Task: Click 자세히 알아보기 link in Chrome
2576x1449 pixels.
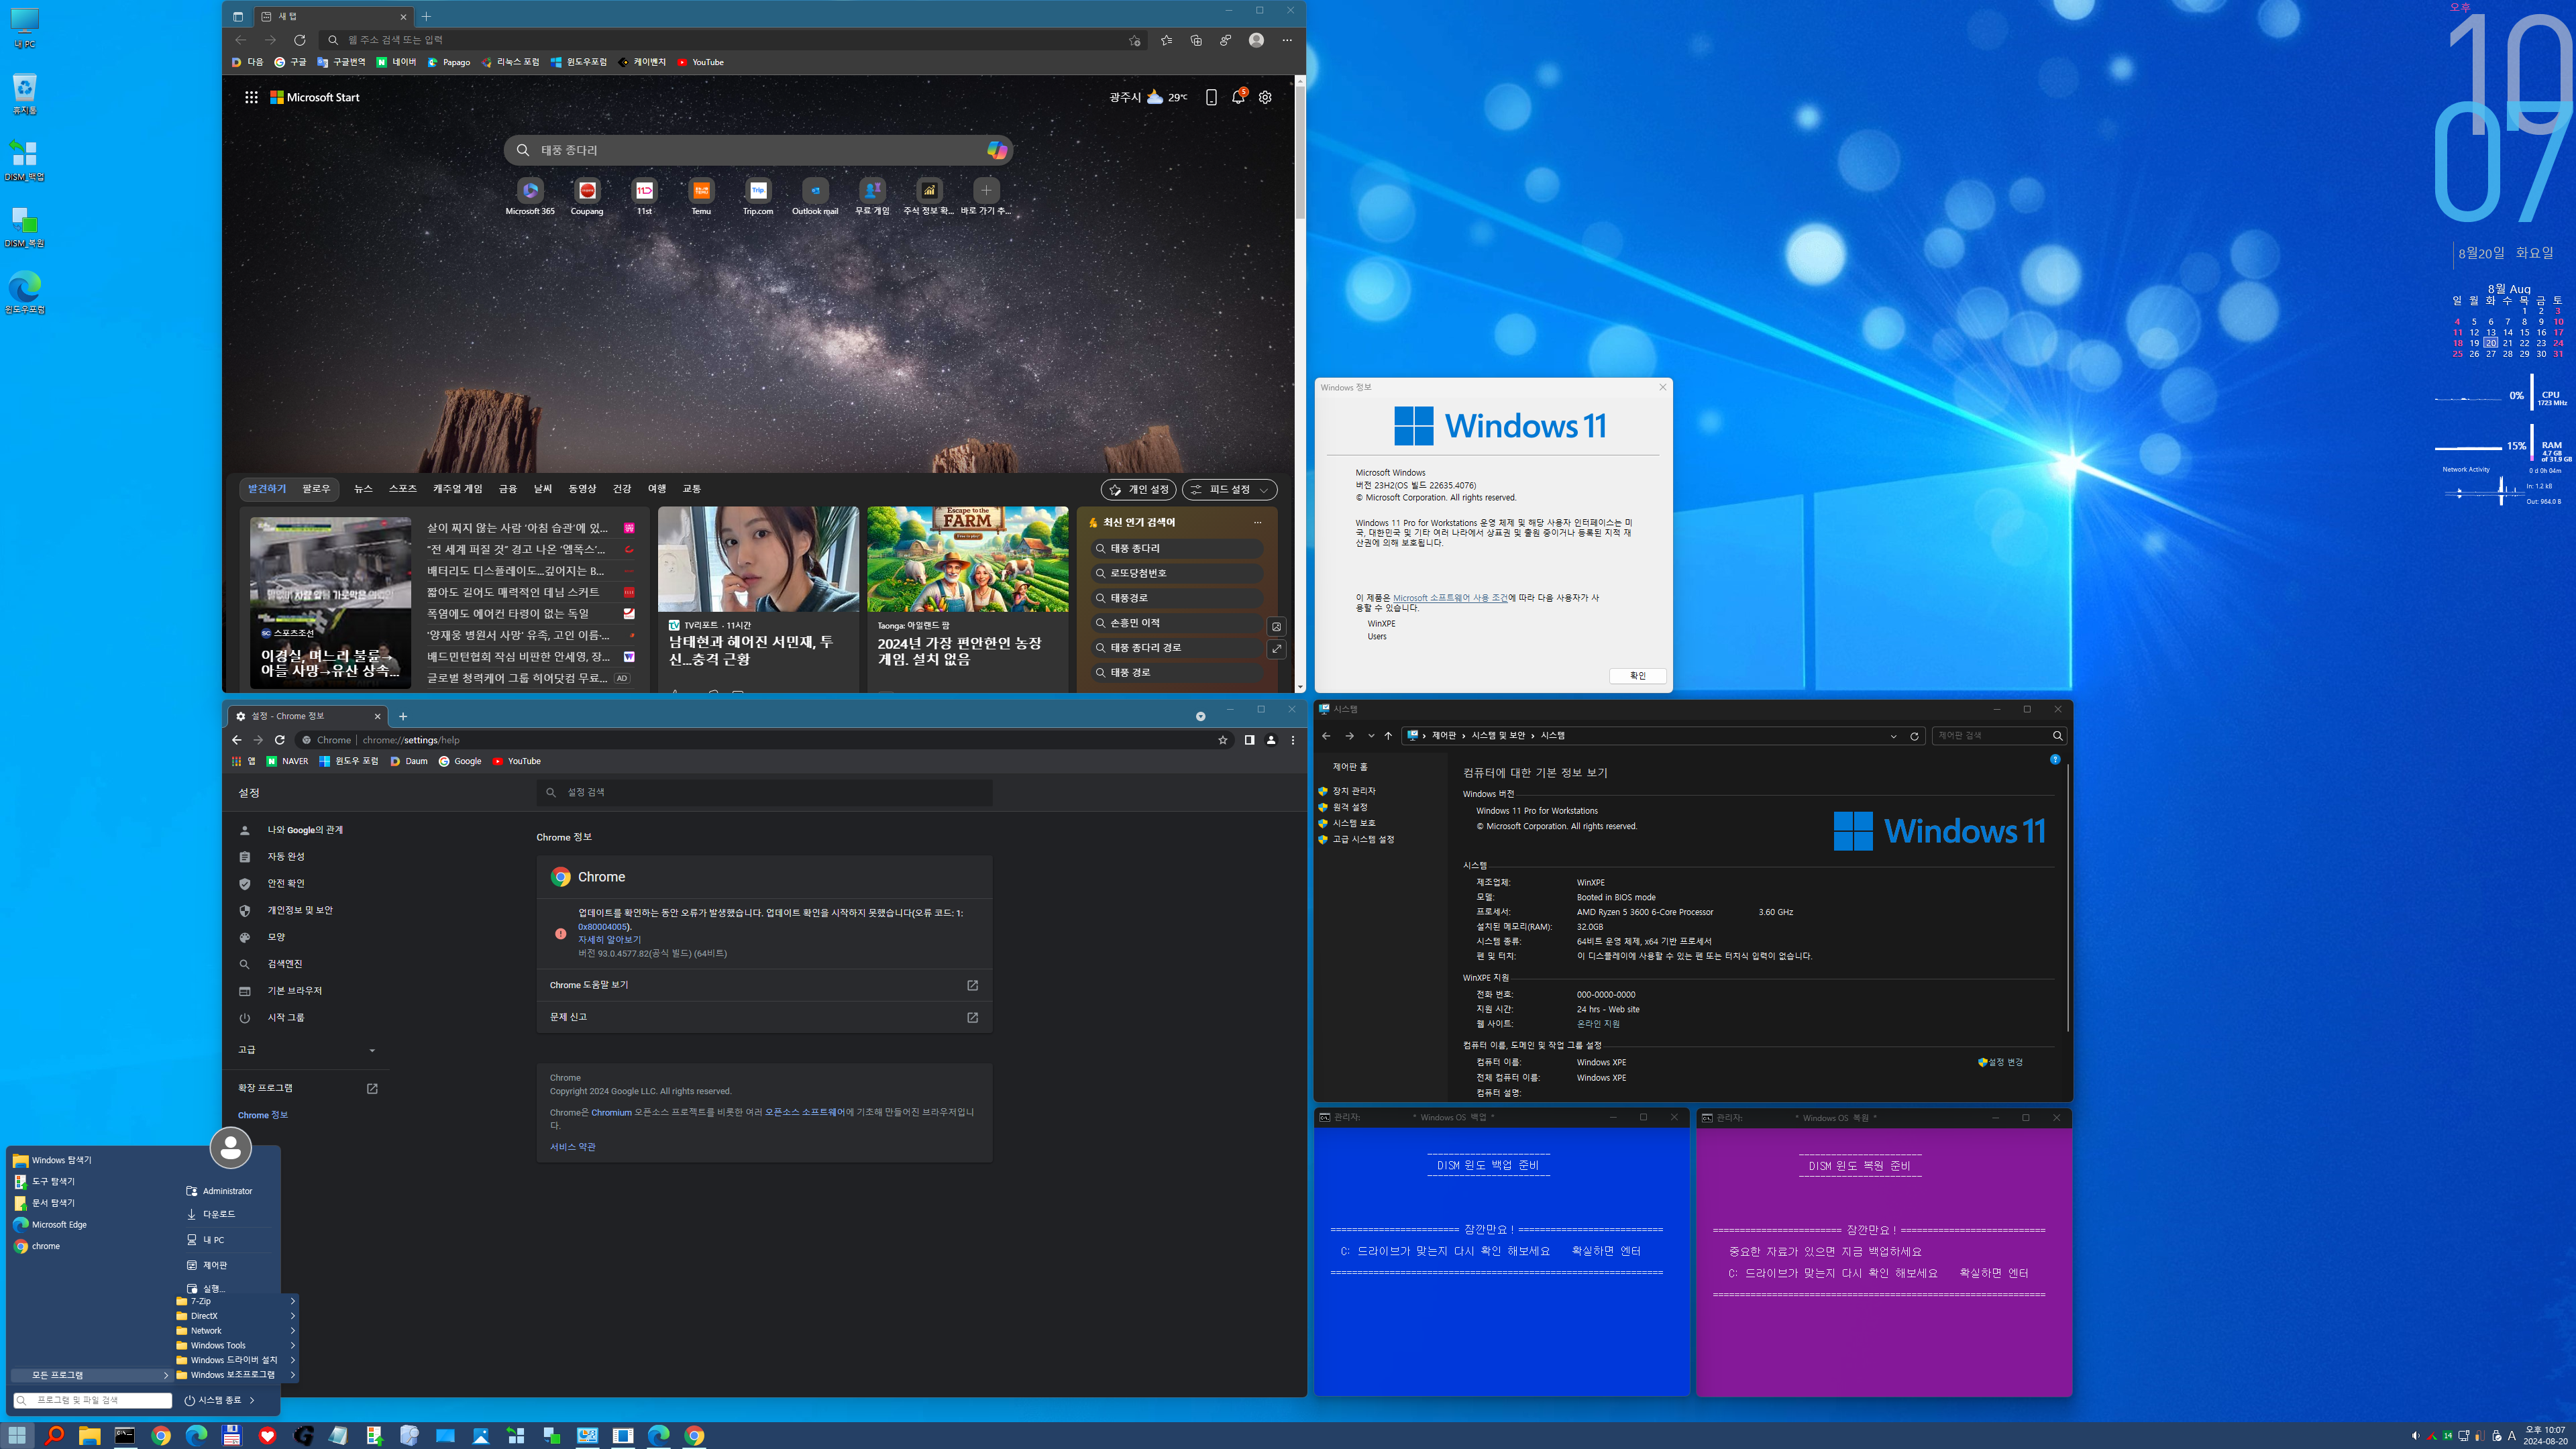Action: (x=609, y=940)
